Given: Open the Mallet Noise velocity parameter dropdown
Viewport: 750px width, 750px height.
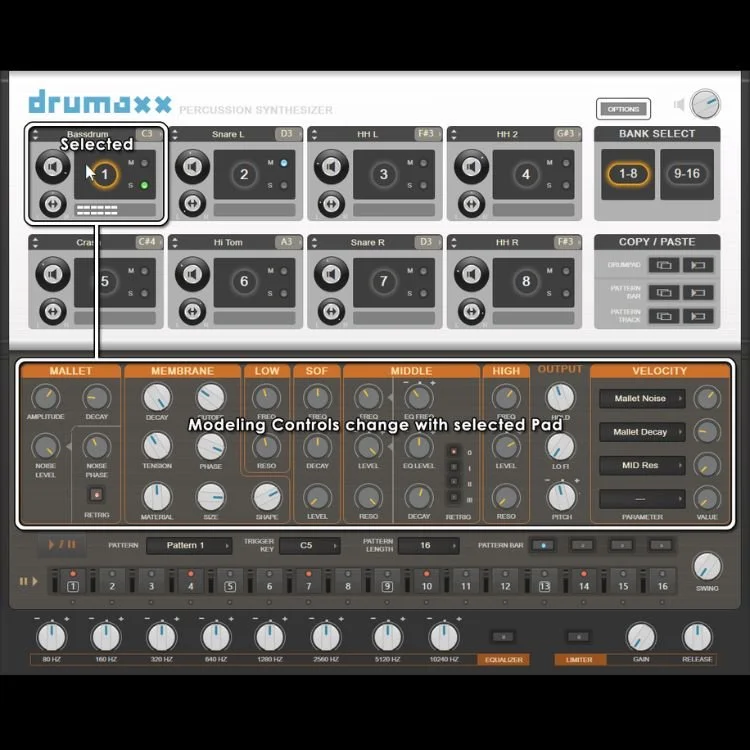Looking at the screenshot, I should (x=642, y=398).
